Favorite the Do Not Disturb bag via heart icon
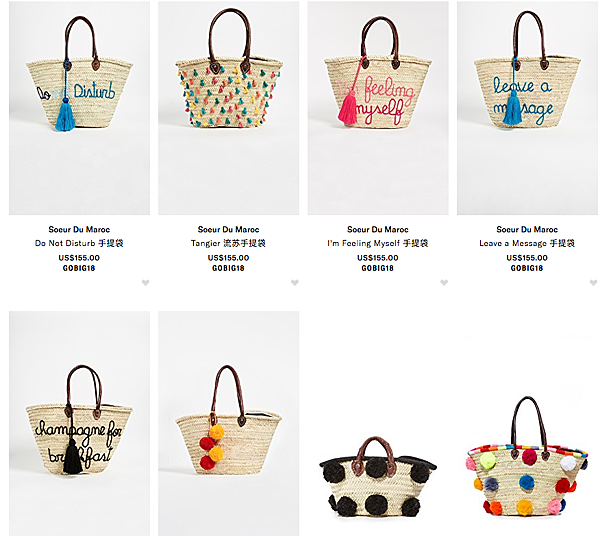Screen dimensions: 600x536 (145, 283)
